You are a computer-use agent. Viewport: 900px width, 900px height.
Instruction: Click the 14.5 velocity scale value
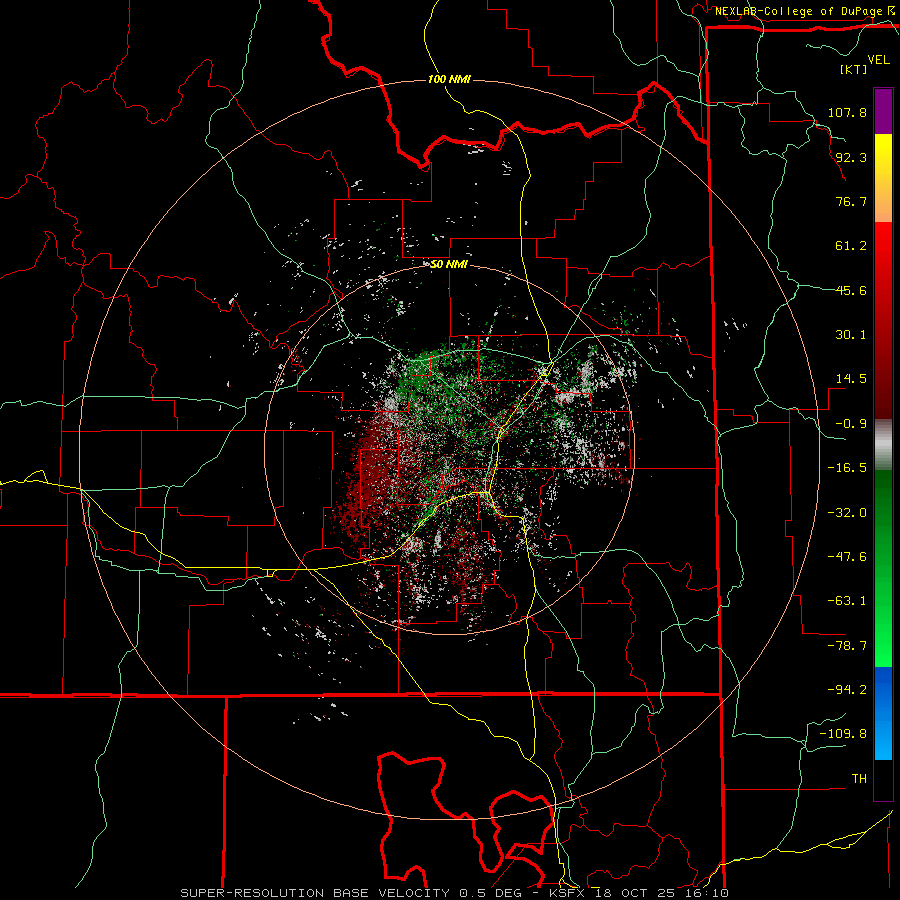[851, 379]
